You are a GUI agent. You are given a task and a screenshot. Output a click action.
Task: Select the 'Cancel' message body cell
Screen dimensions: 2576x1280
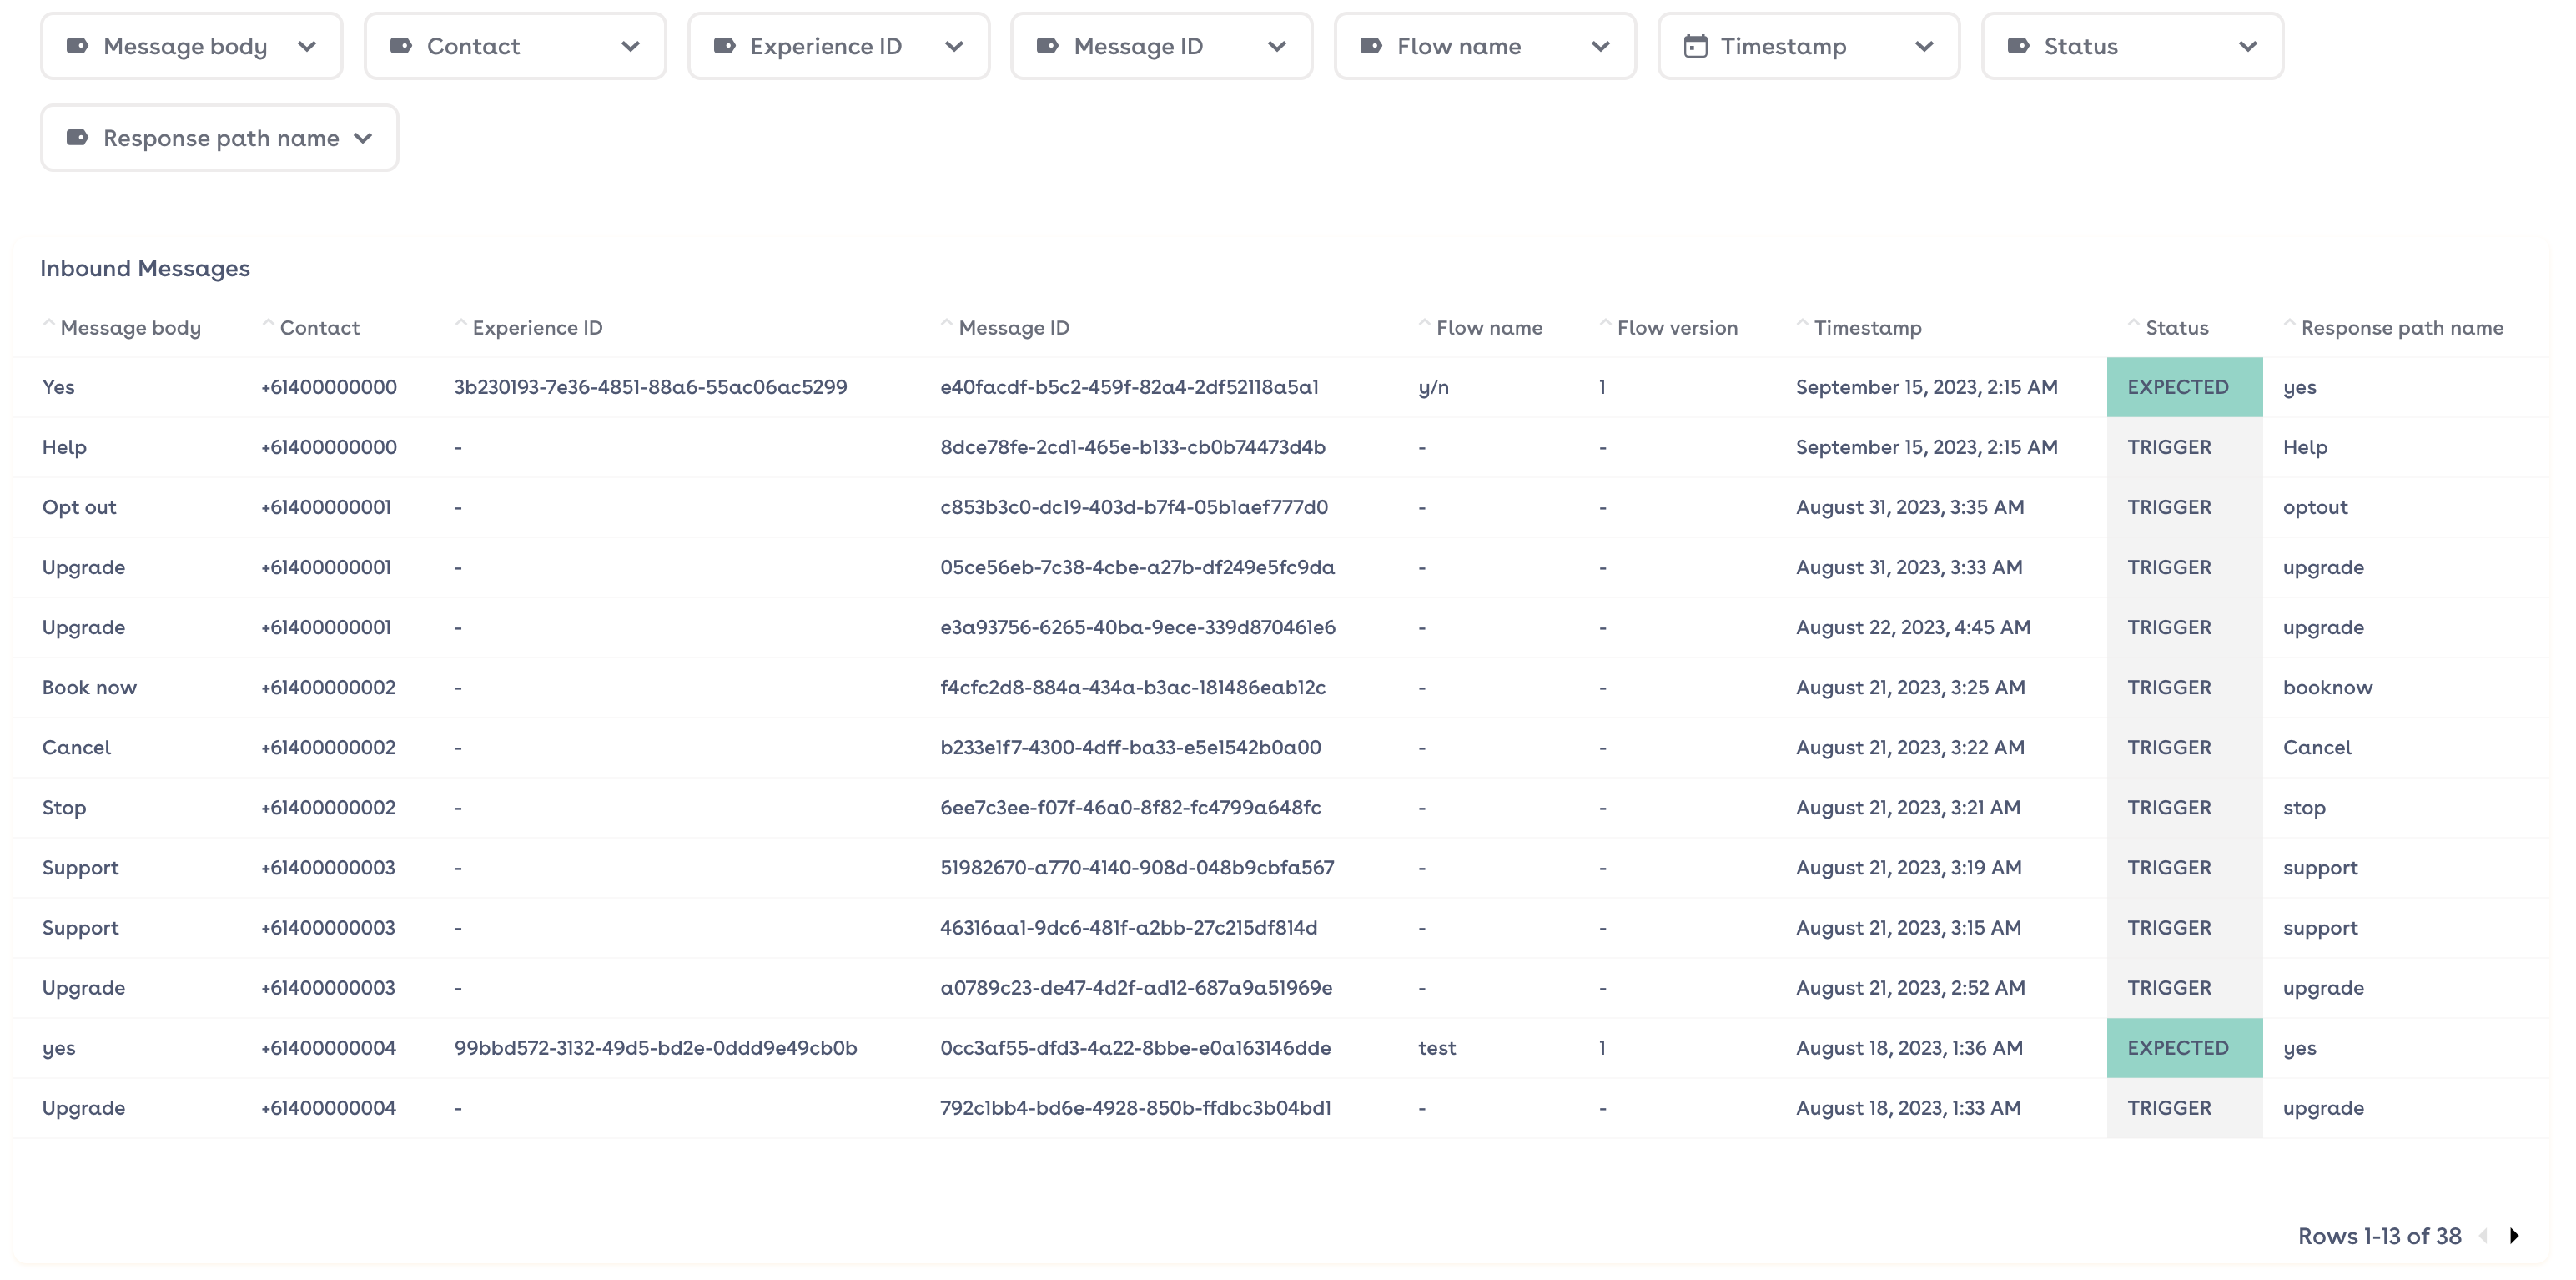click(76, 747)
